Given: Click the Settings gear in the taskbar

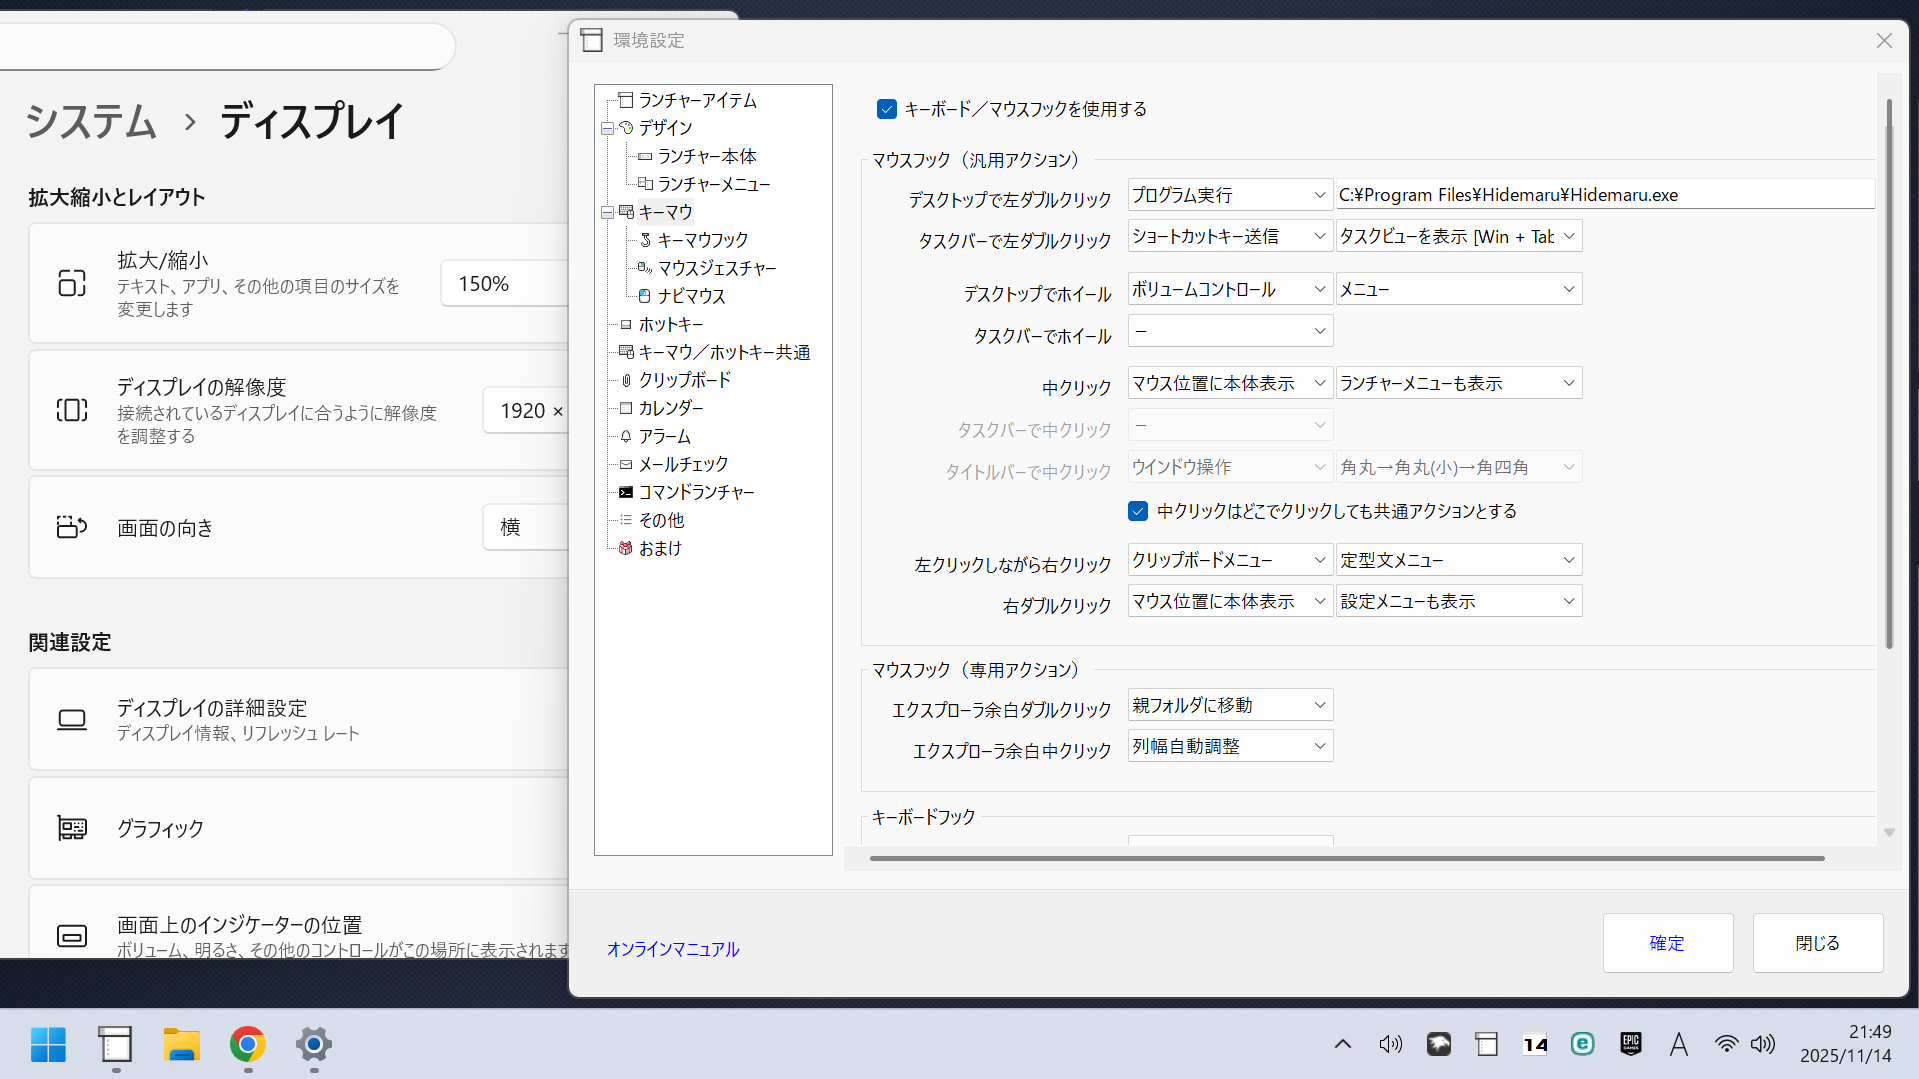Looking at the screenshot, I should pyautogui.click(x=313, y=1045).
